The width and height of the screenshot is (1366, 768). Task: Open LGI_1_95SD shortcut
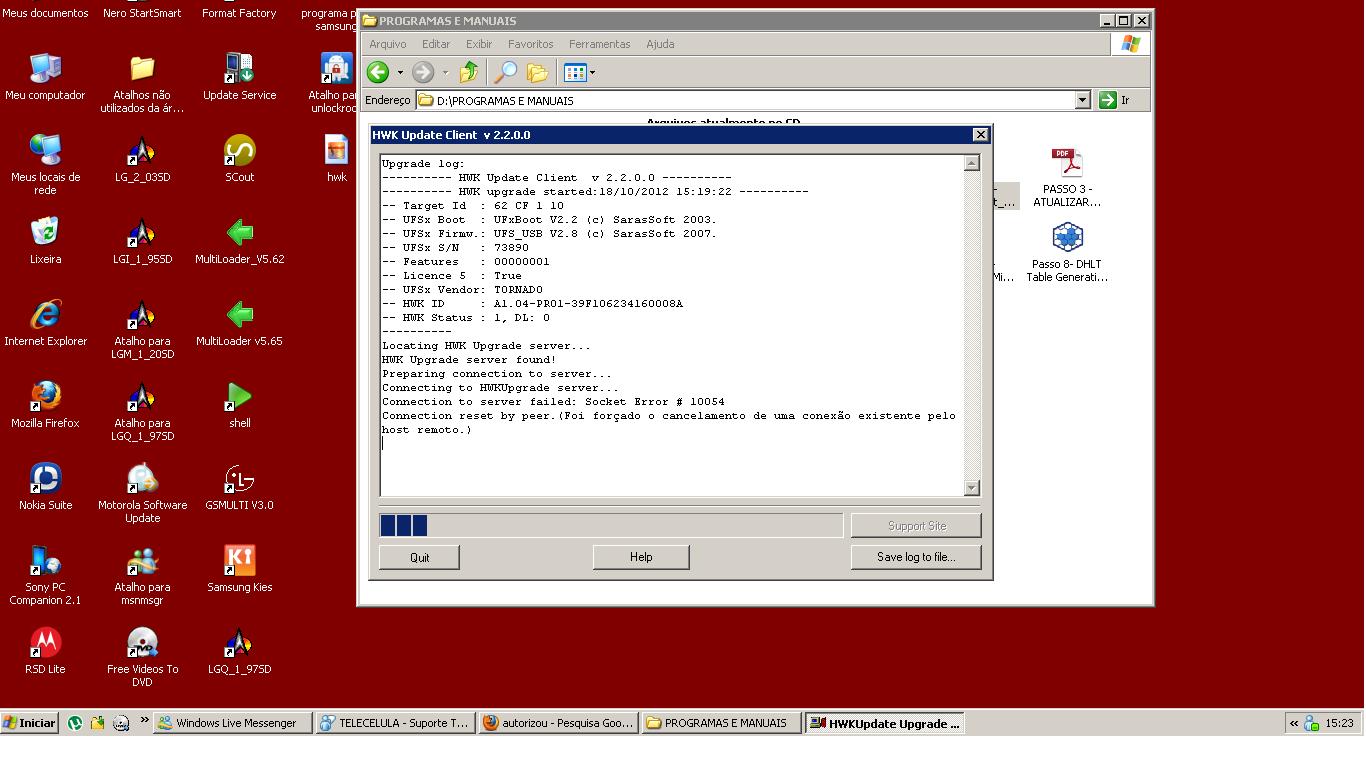coord(142,241)
